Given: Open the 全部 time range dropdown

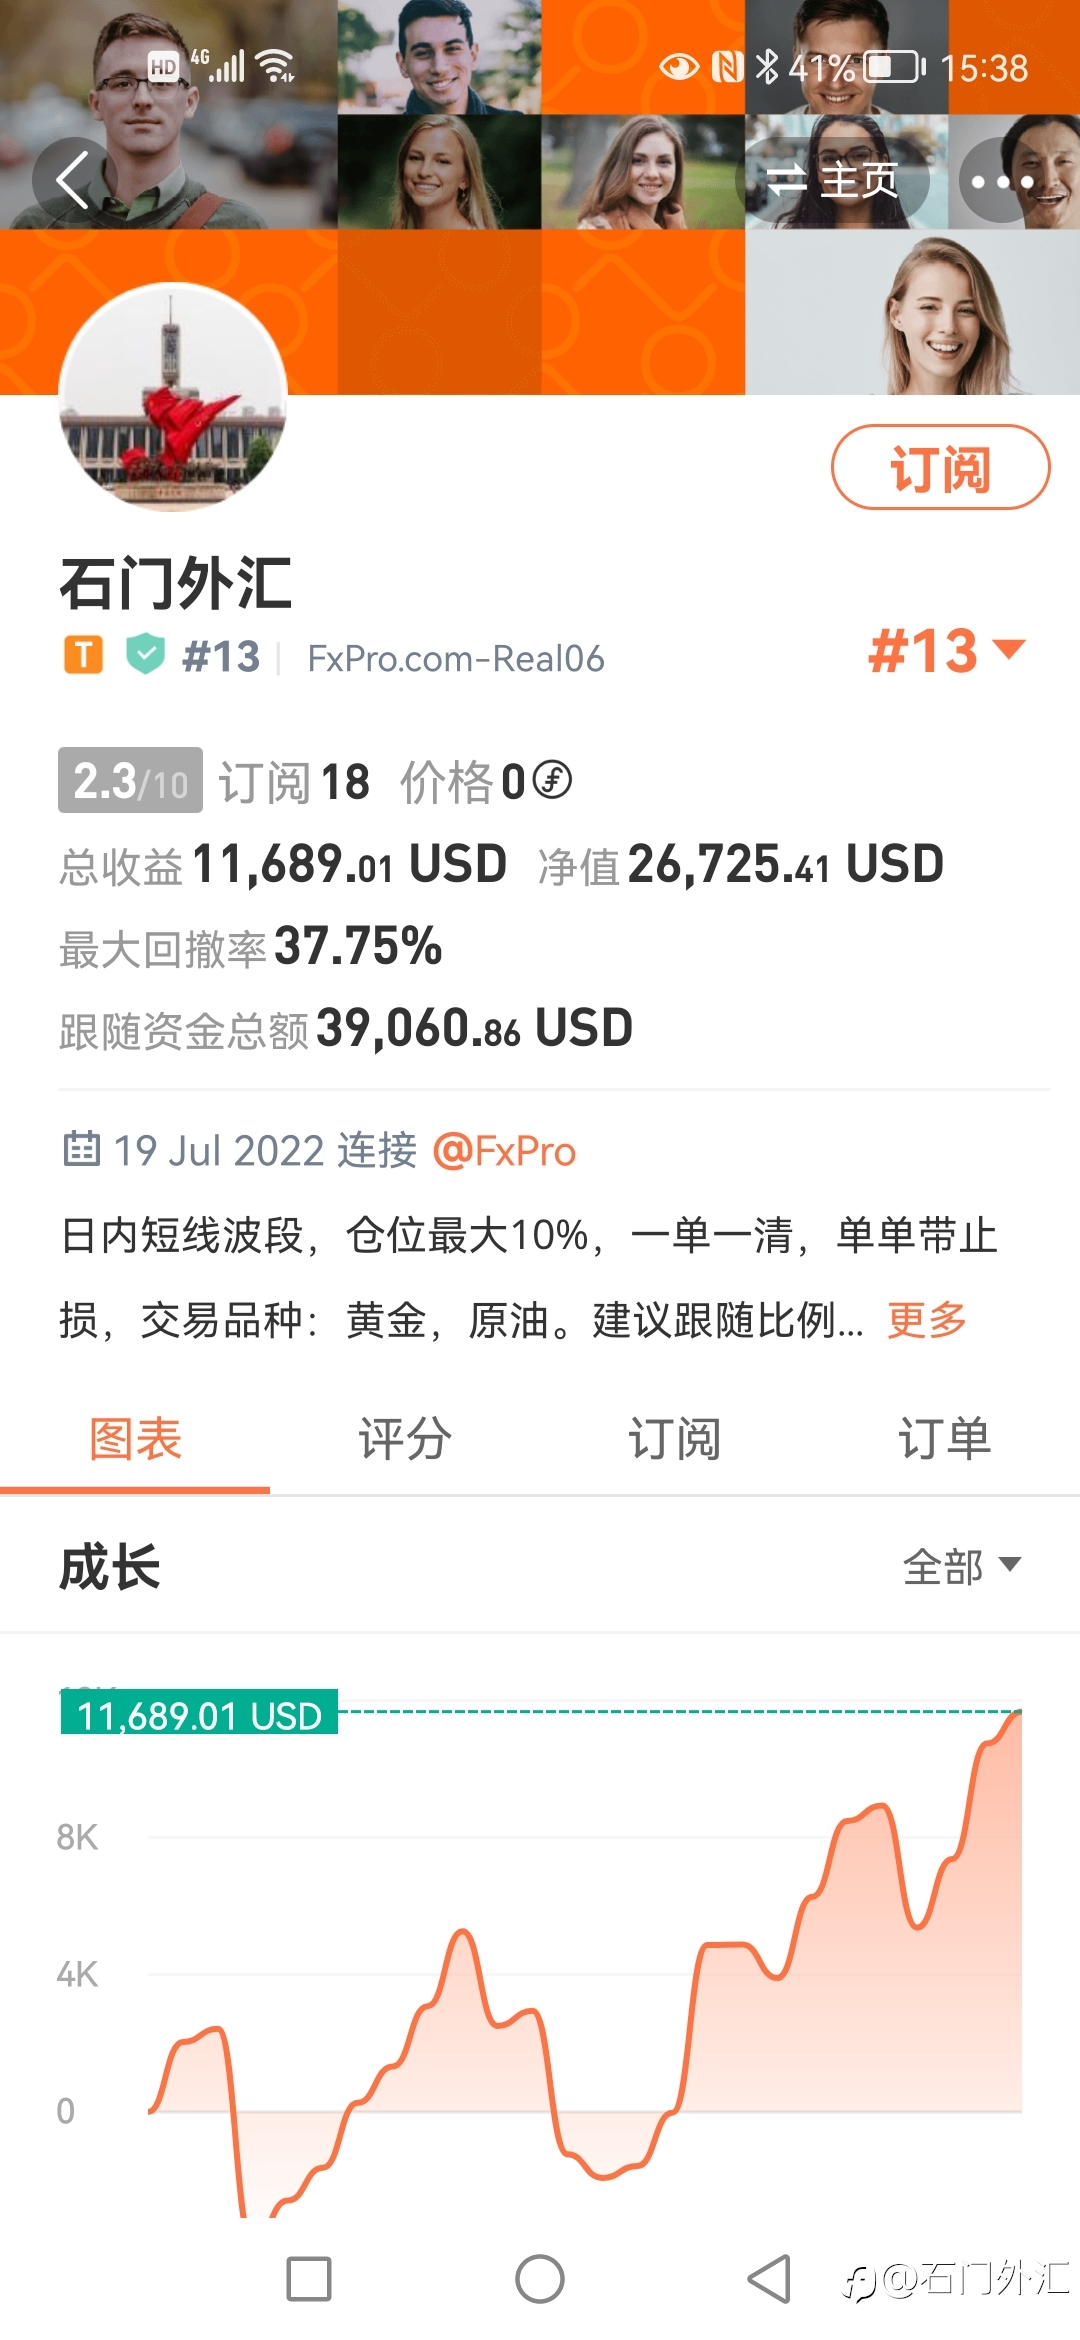Looking at the screenshot, I should point(962,1566).
